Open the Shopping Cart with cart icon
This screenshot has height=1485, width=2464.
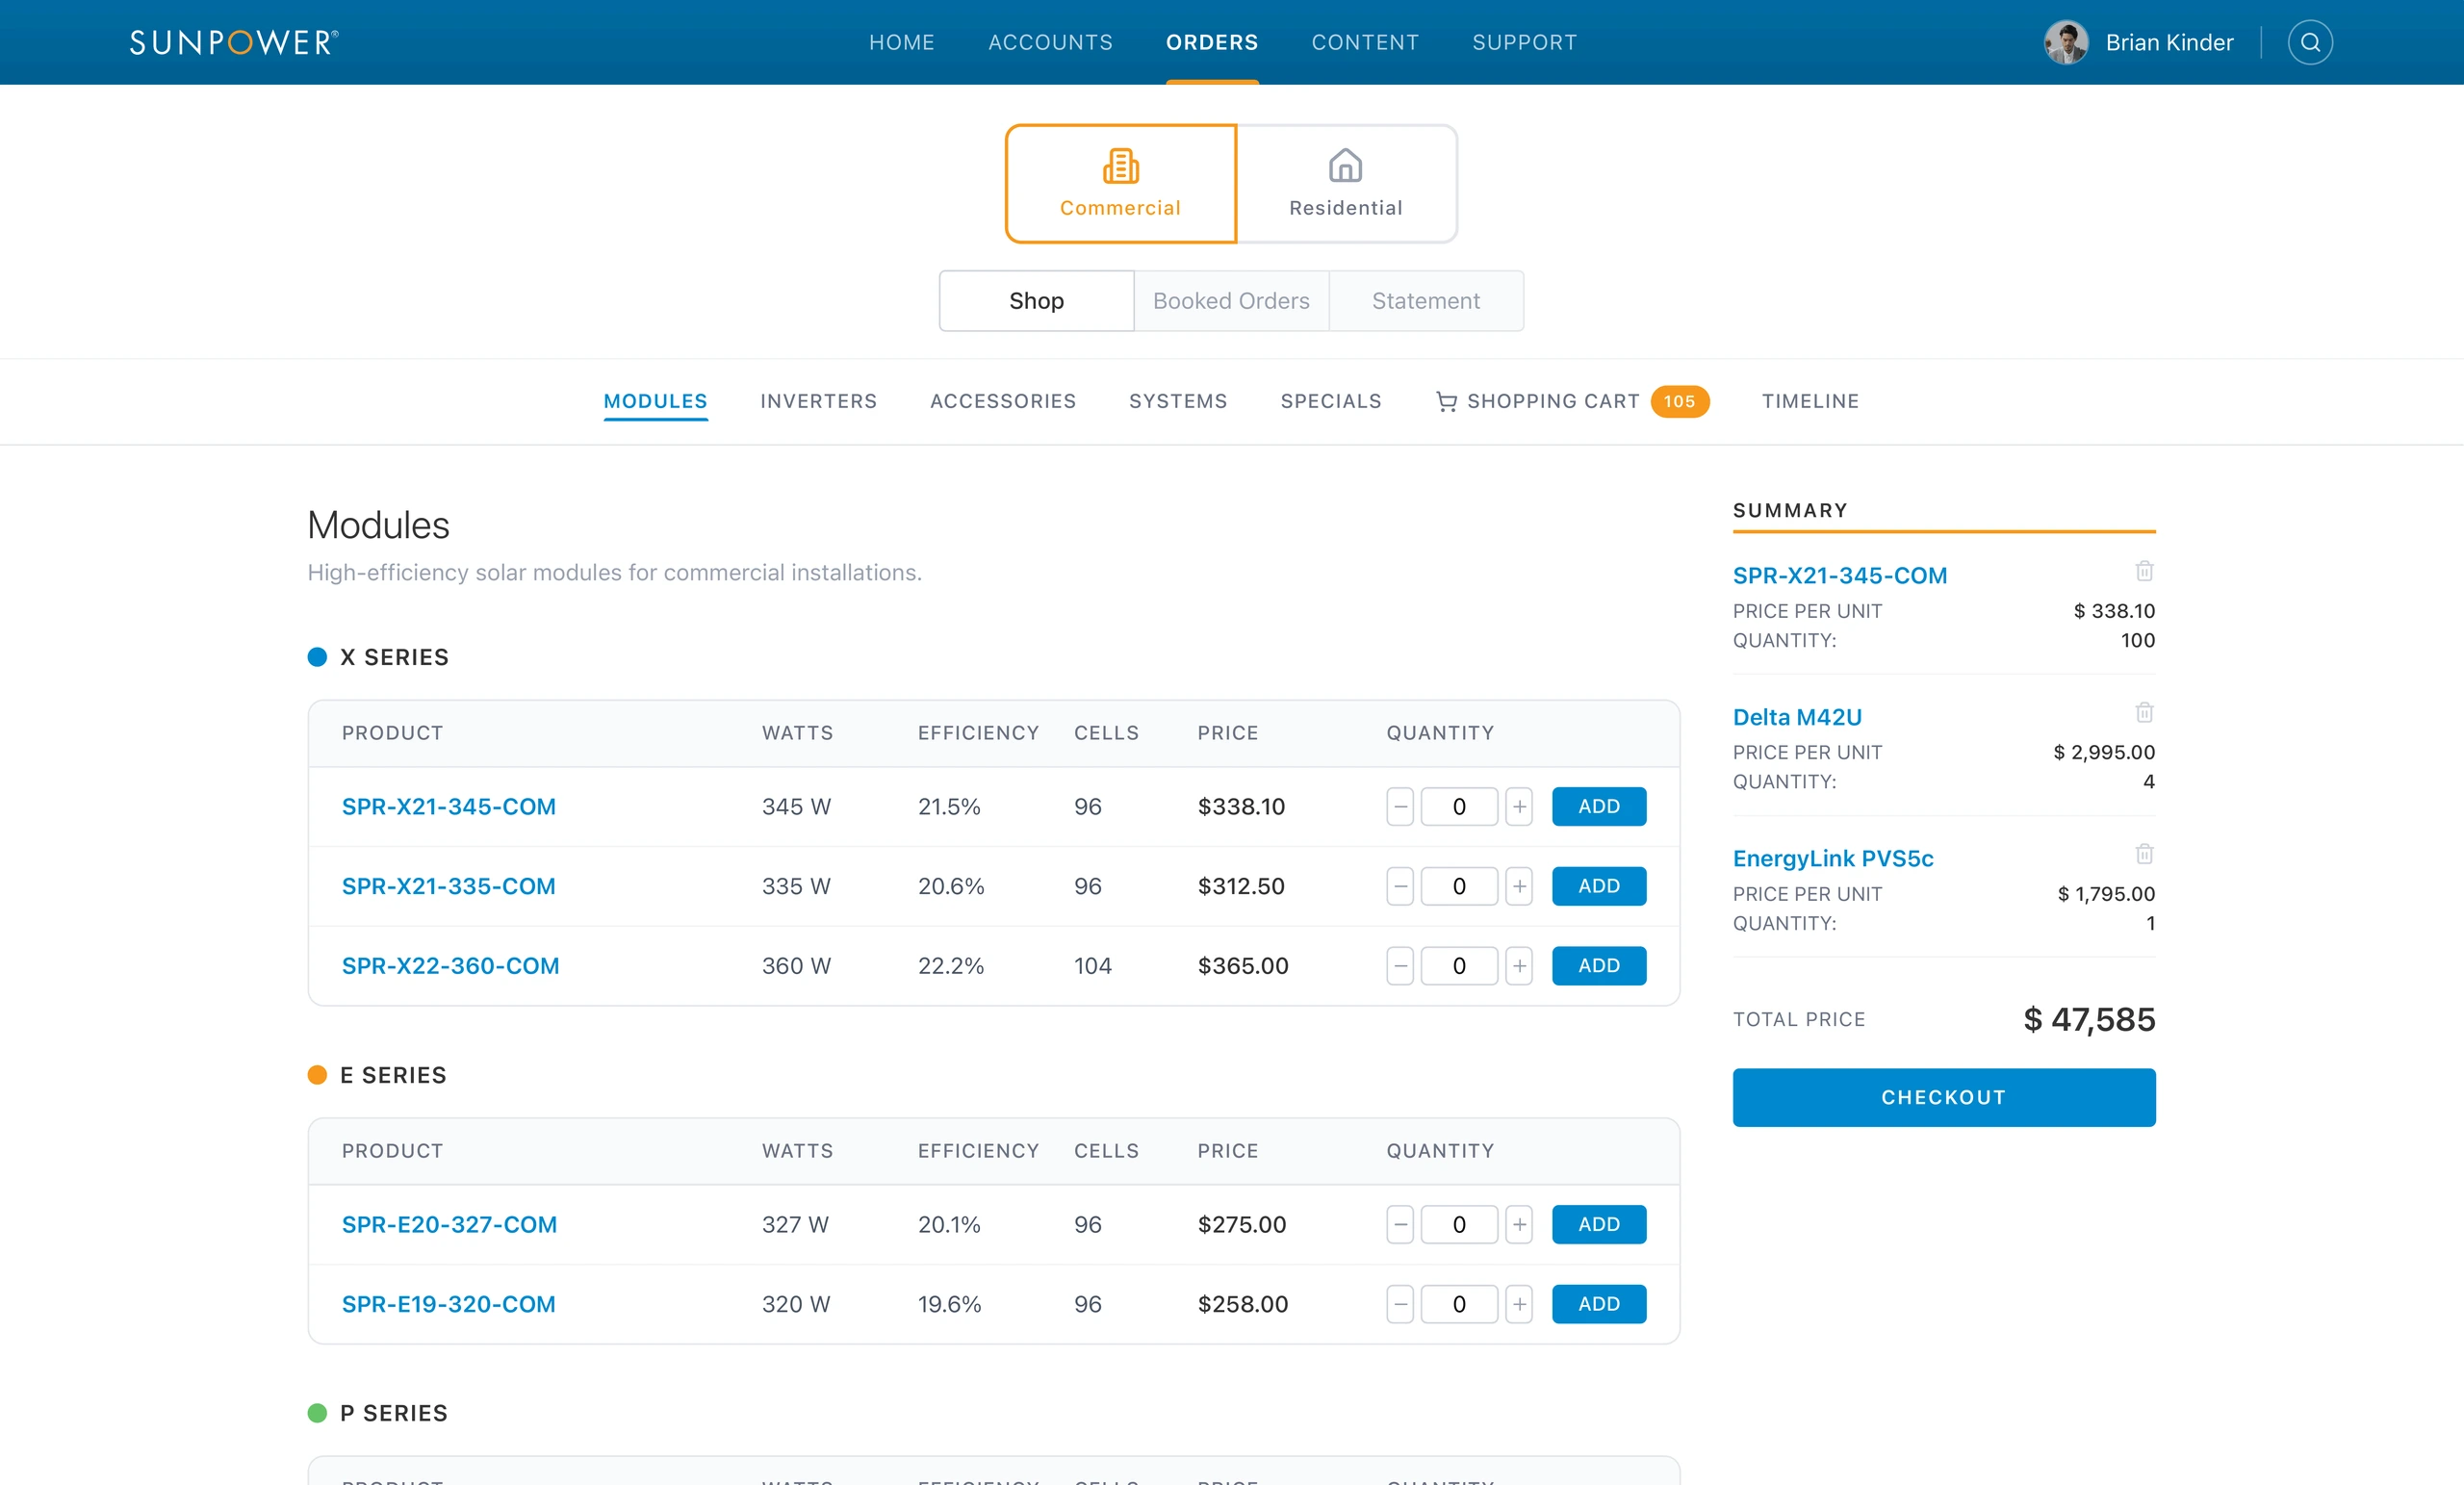coord(1538,401)
